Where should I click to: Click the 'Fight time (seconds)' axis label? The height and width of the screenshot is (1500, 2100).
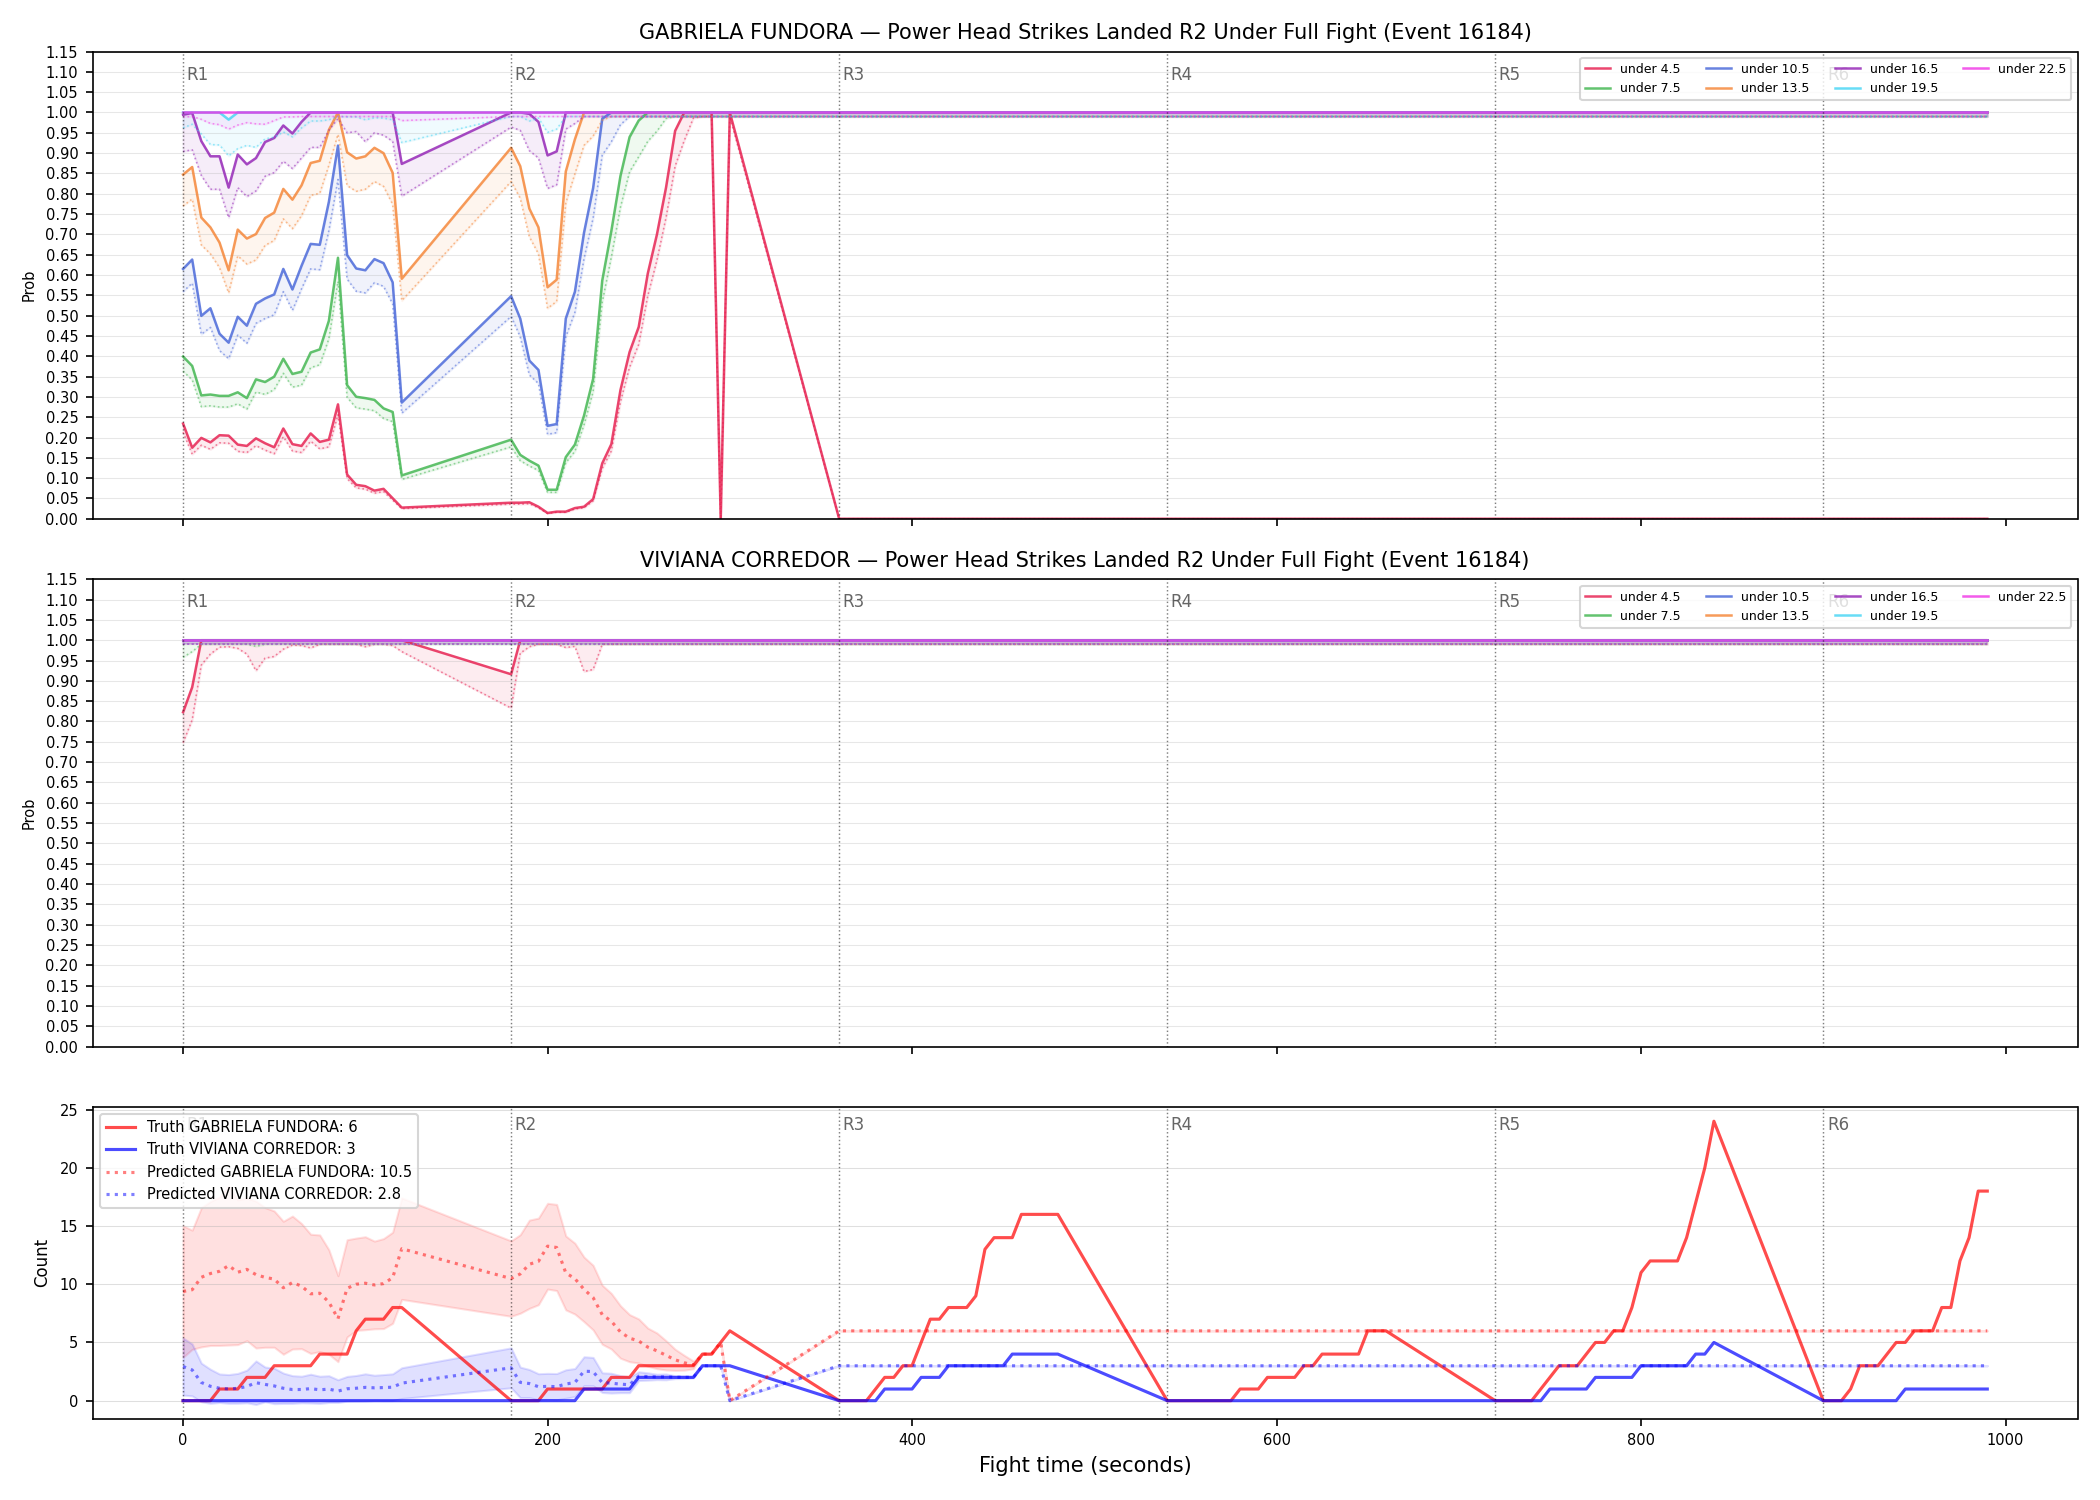point(1085,1465)
